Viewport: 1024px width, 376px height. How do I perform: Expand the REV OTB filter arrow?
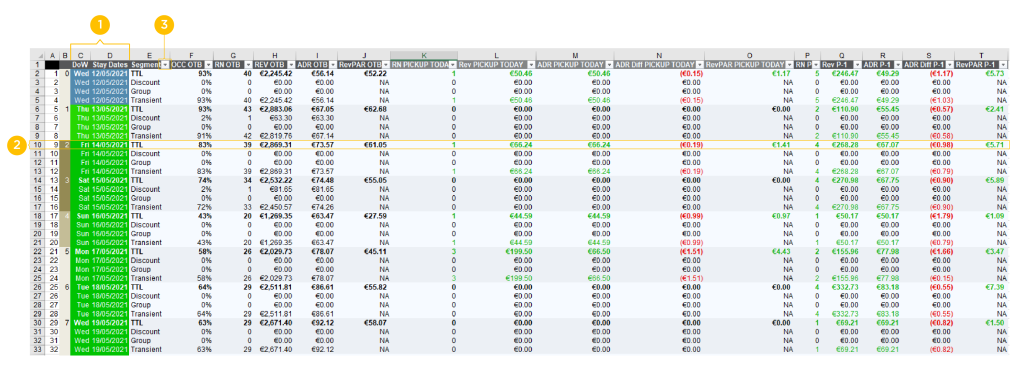(x=291, y=65)
